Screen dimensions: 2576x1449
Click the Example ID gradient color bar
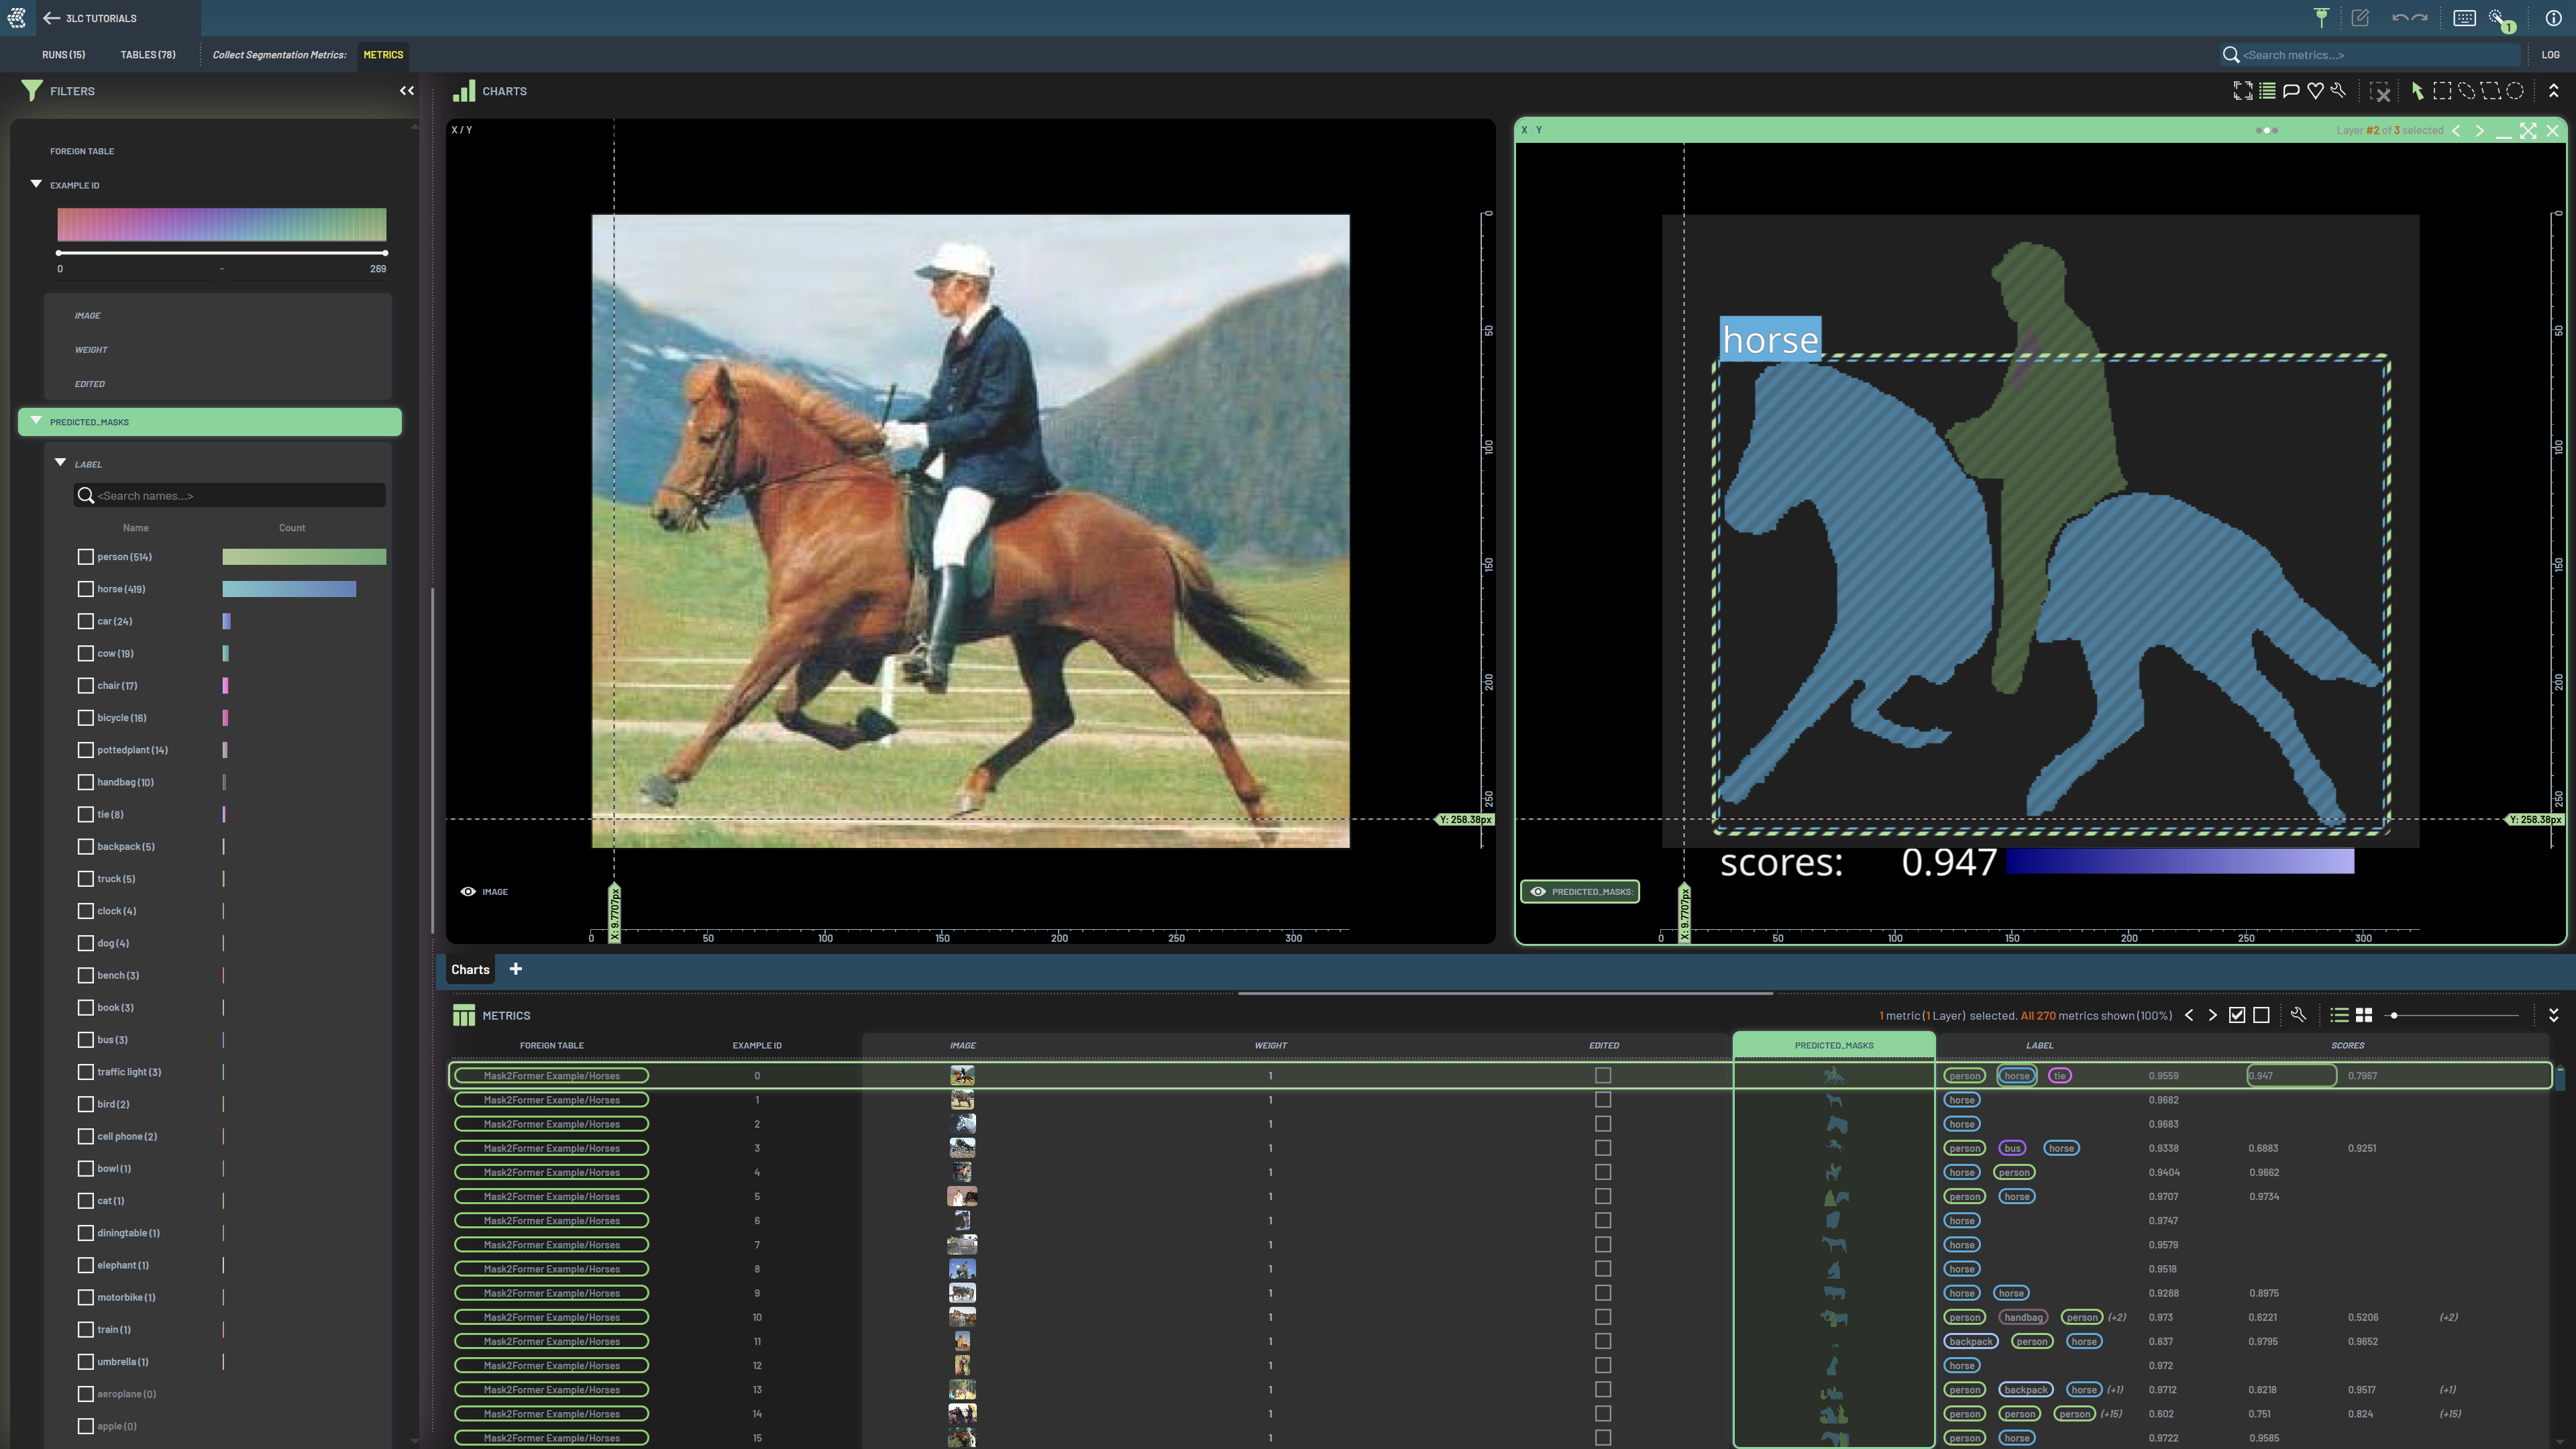tap(222, 224)
